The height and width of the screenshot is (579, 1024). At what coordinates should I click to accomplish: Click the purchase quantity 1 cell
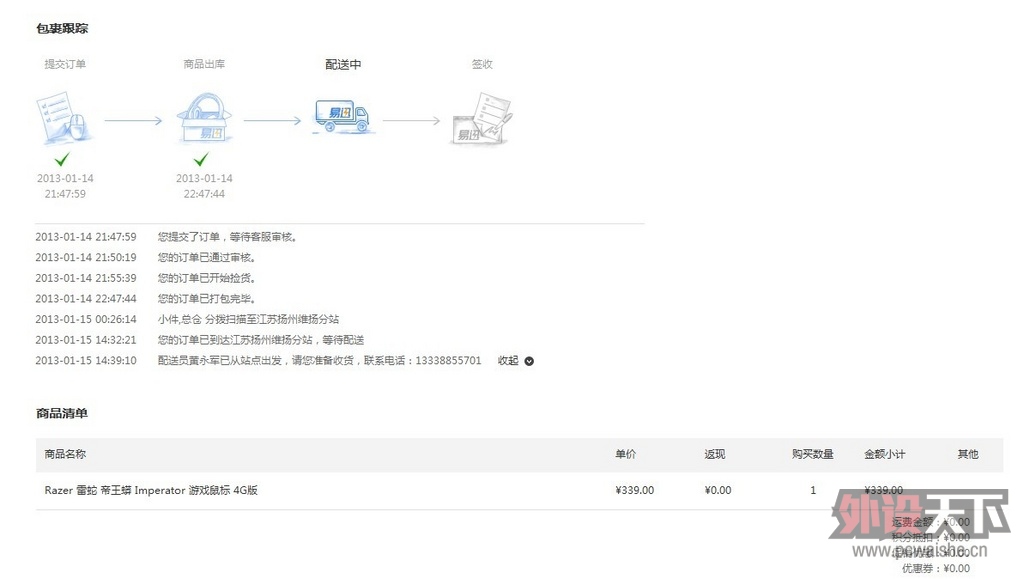click(x=813, y=490)
